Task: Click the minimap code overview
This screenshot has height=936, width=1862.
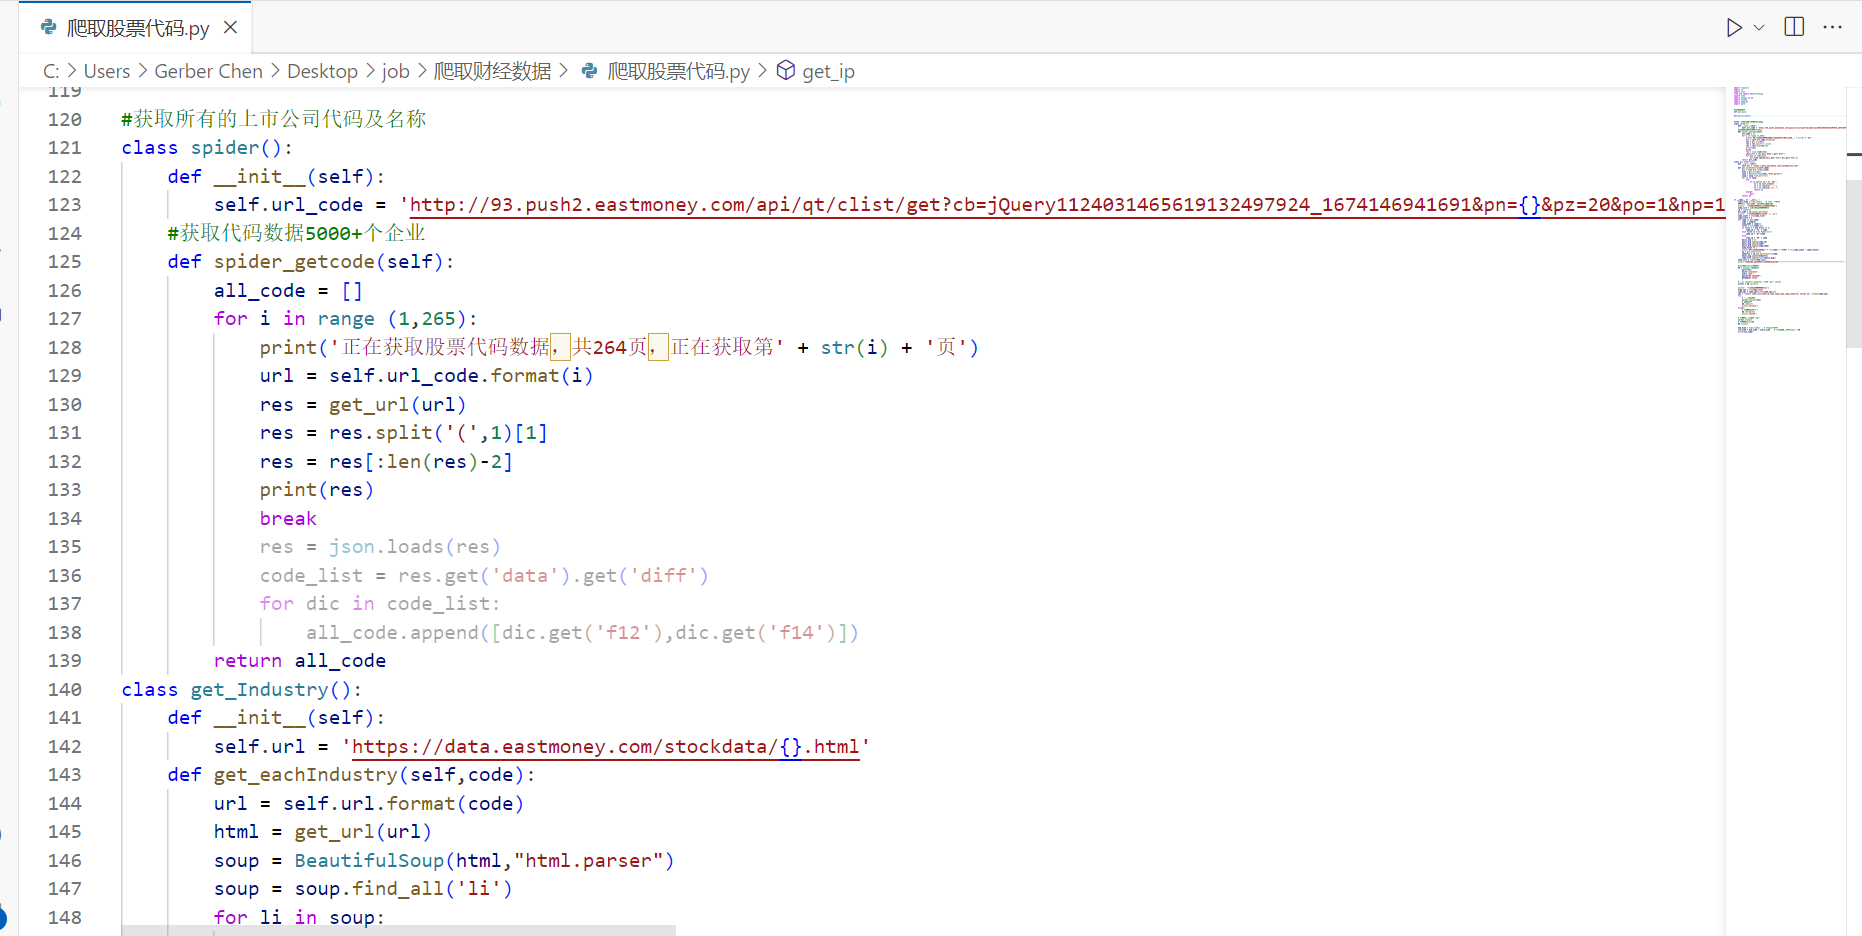Action: [x=1785, y=210]
